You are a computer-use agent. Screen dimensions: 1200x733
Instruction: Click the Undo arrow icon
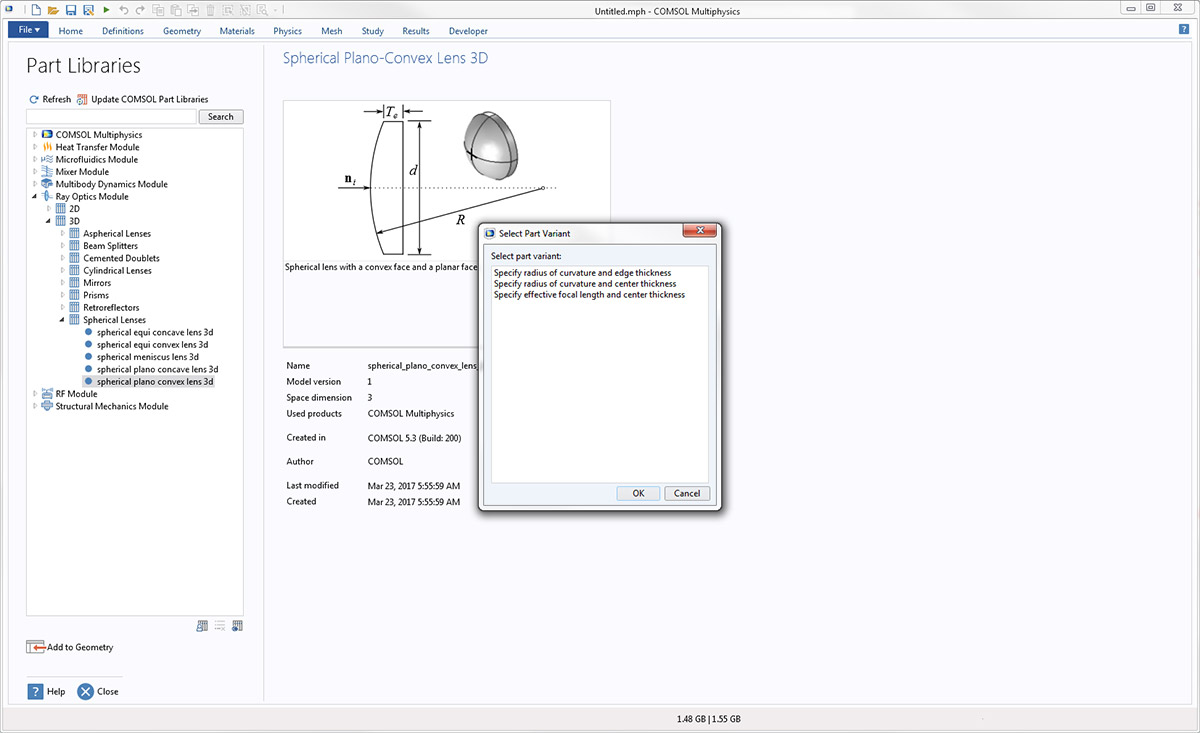click(125, 9)
